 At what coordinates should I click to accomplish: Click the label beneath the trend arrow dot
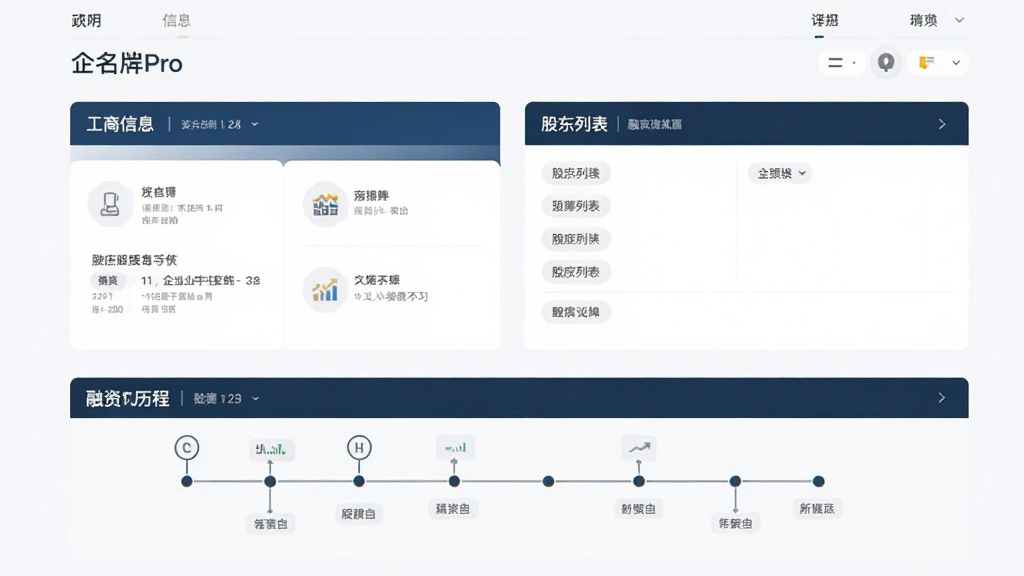tap(638, 509)
